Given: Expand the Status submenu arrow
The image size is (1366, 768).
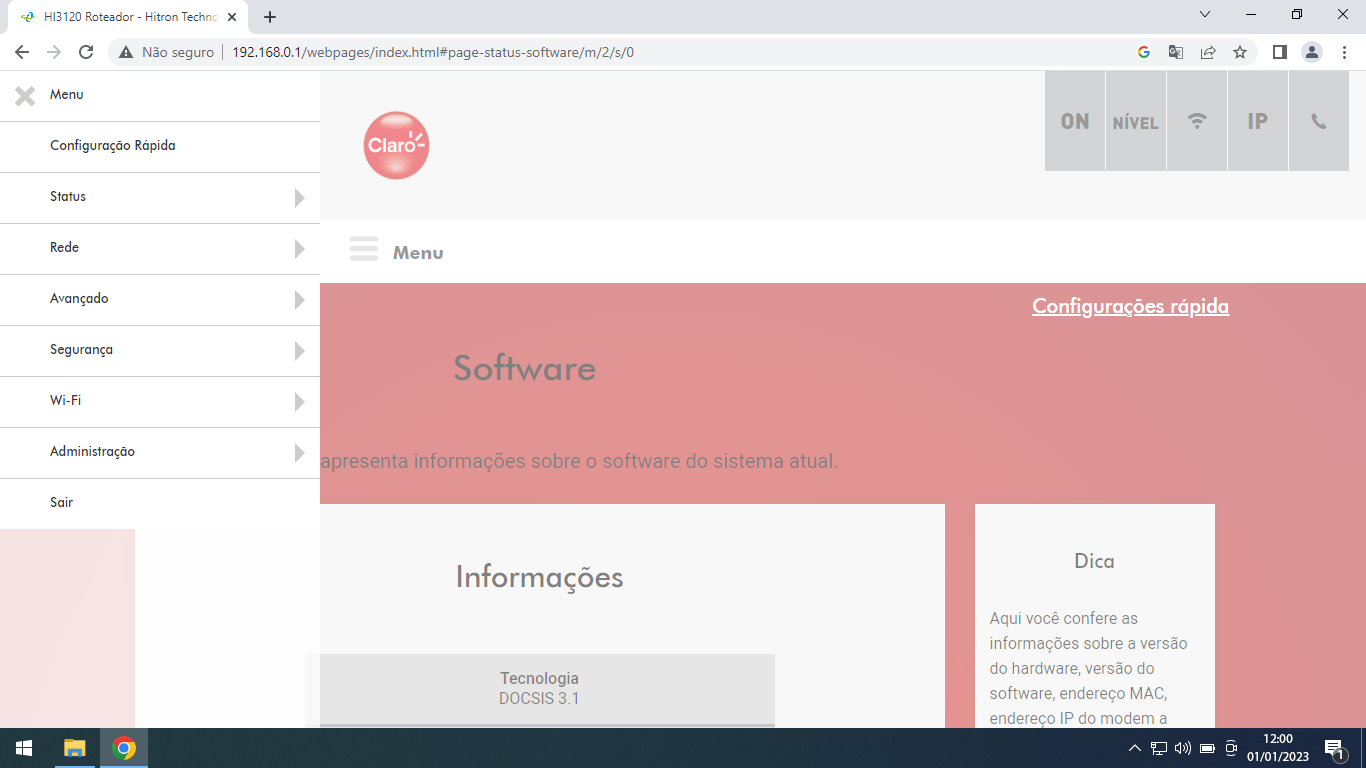Looking at the screenshot, I should (x=299, y=198).
